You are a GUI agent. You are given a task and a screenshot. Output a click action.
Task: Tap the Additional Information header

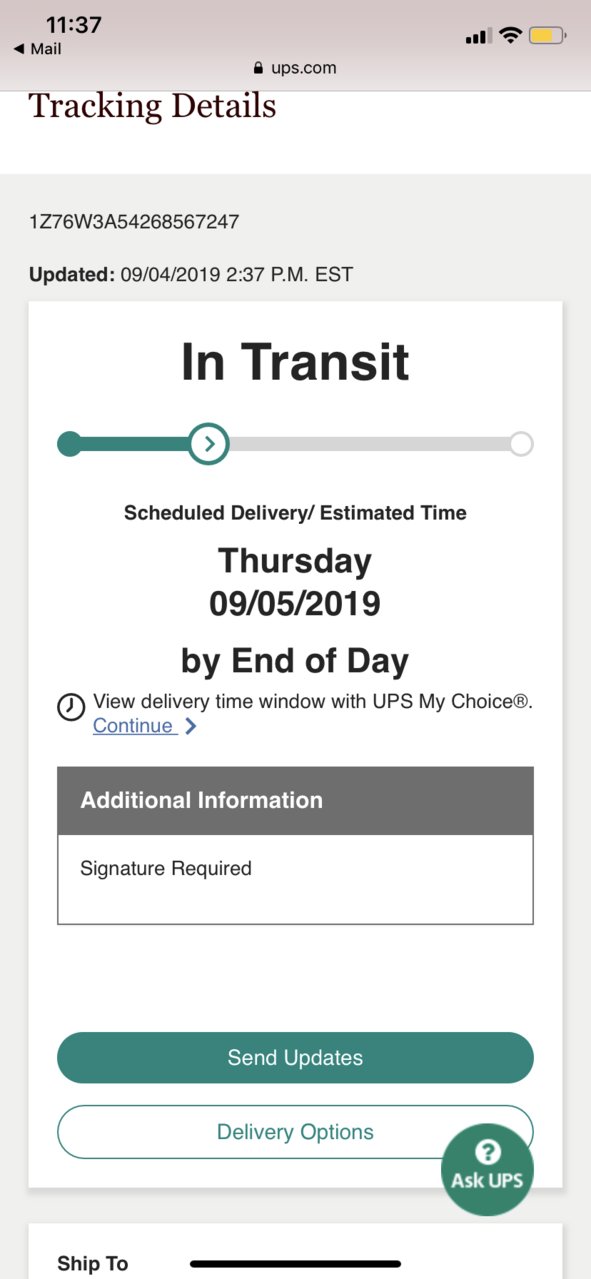[x=295, y=801]
